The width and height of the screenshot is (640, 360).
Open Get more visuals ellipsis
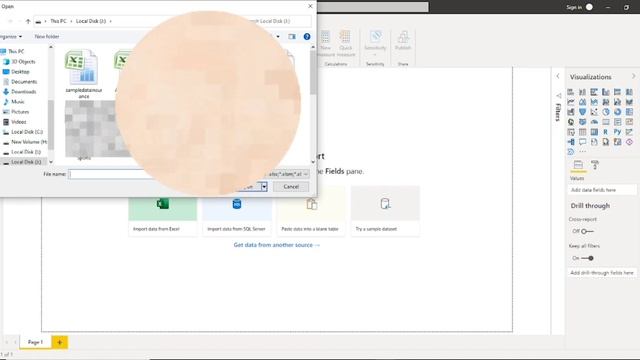(582, 152)
